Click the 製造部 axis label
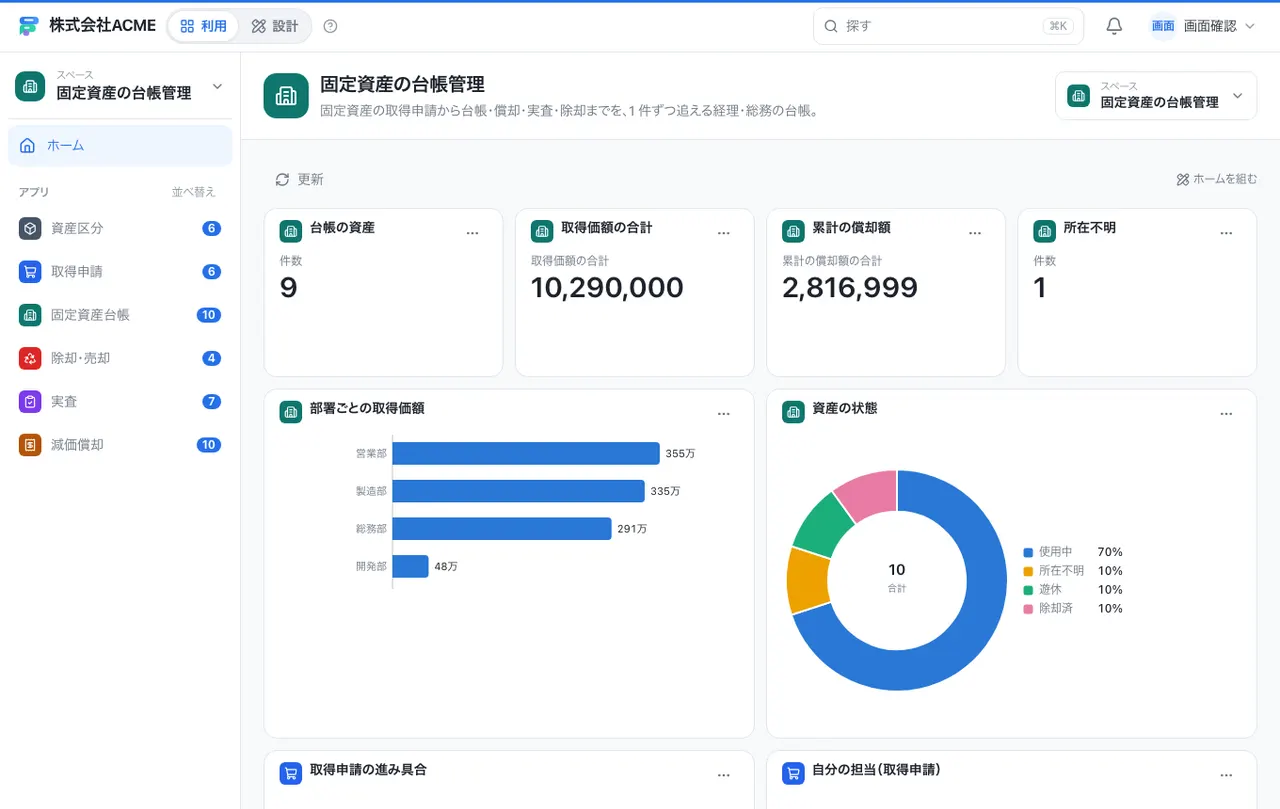The image size is (1280, 809). point(371,491)
